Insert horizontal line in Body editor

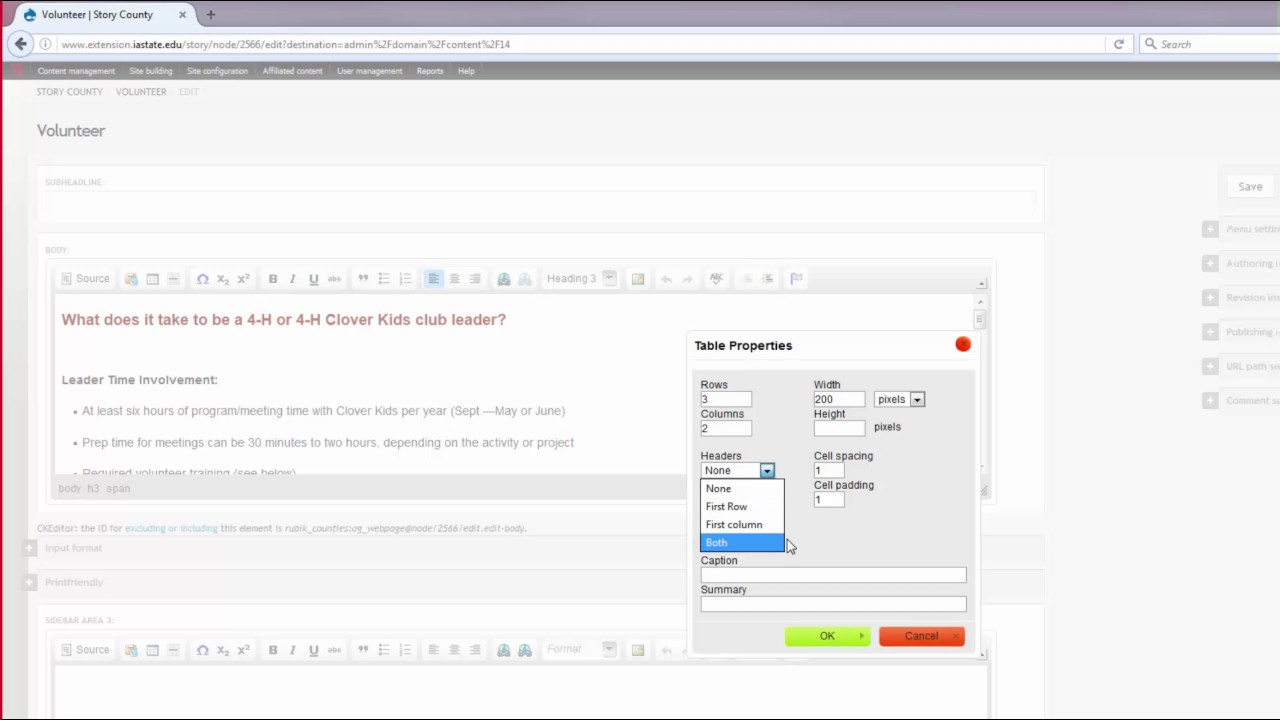(173, 279)
